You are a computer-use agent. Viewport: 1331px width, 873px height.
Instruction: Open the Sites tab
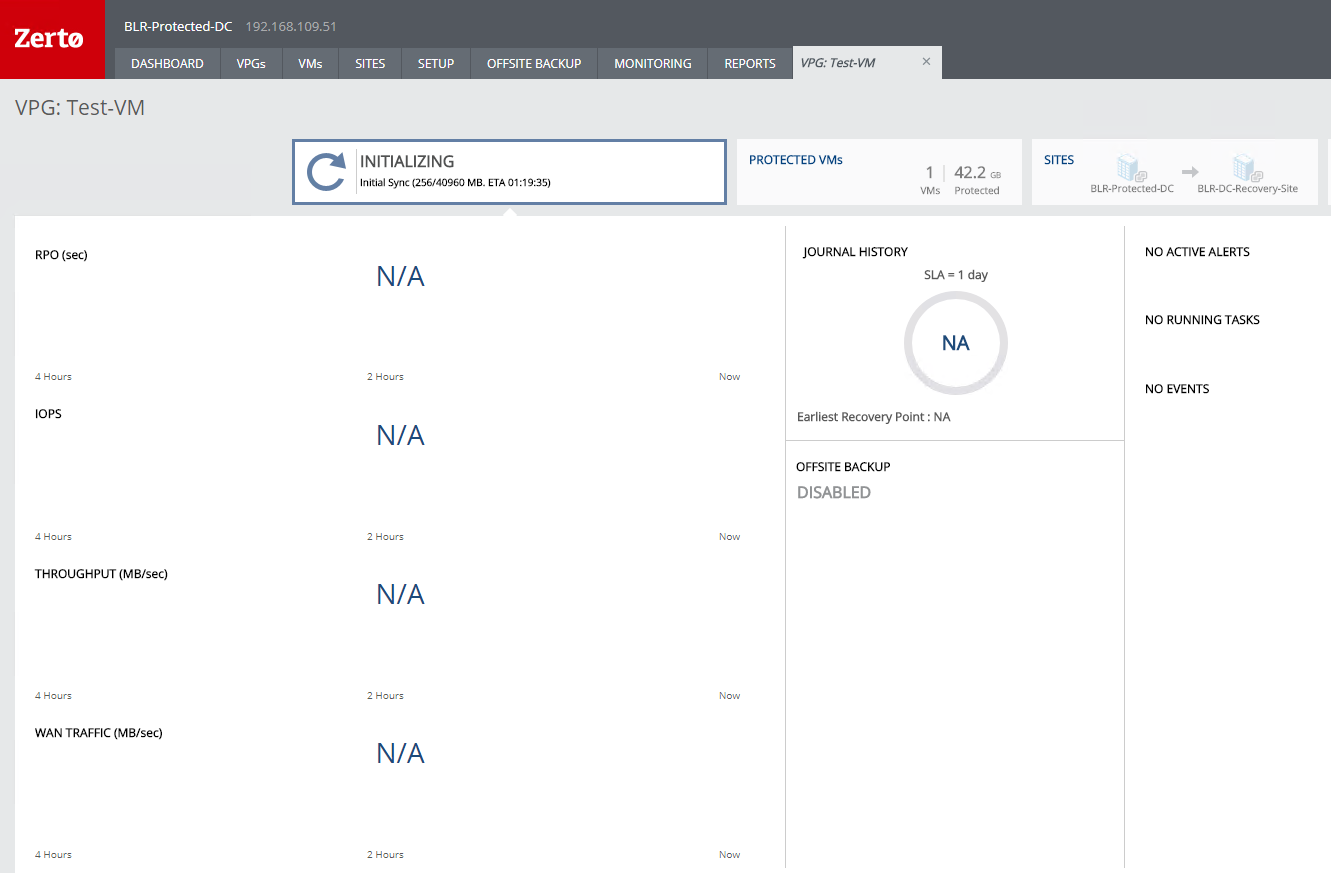[x=370, y=63]
